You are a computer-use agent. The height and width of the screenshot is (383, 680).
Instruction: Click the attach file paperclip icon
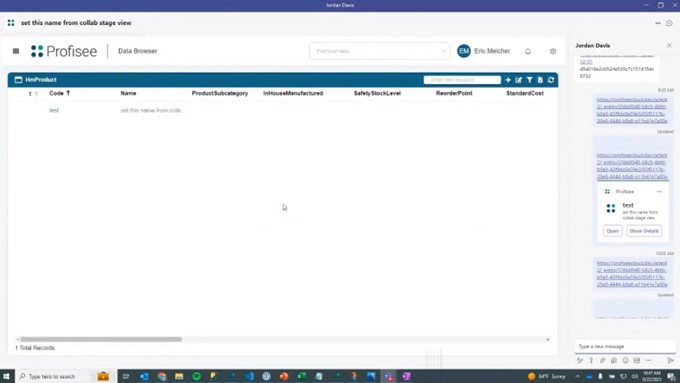[x=602, y=360]
